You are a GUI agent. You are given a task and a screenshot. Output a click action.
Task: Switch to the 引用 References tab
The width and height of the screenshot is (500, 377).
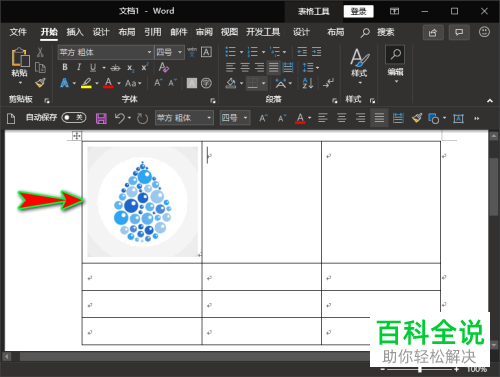pyautogui.click(x=153, y=32)
